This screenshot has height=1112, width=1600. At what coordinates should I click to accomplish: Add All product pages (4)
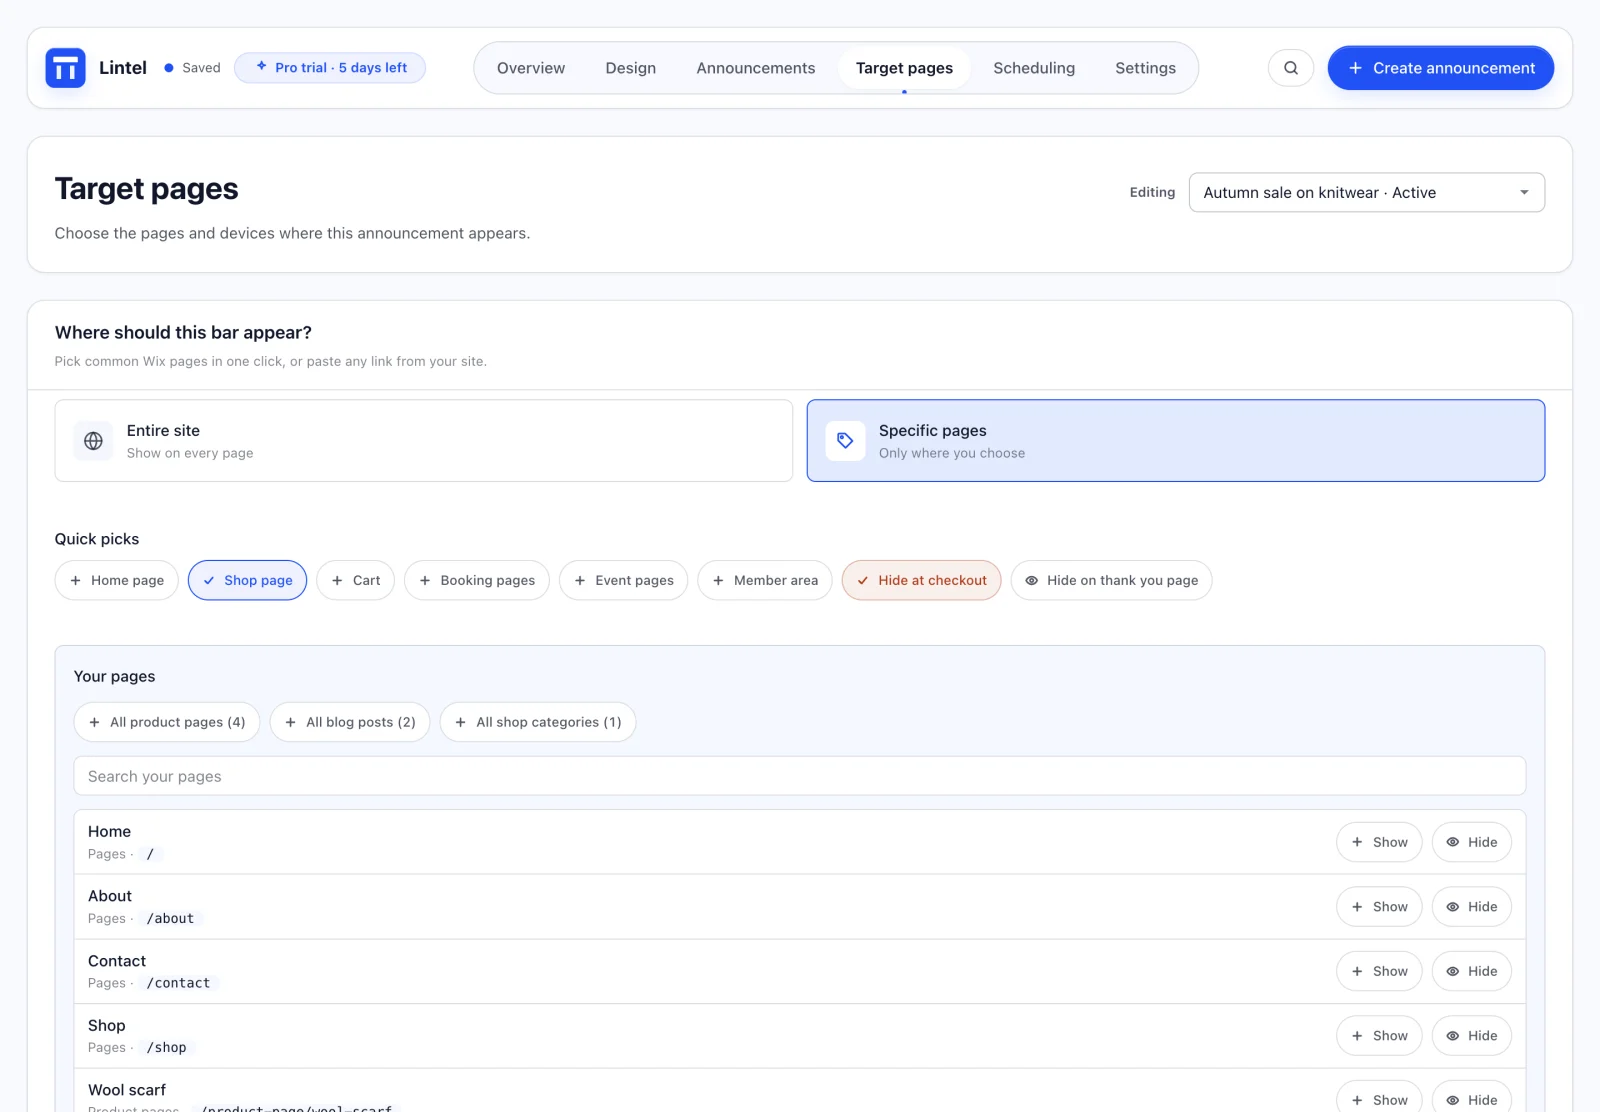coord(167,722)
